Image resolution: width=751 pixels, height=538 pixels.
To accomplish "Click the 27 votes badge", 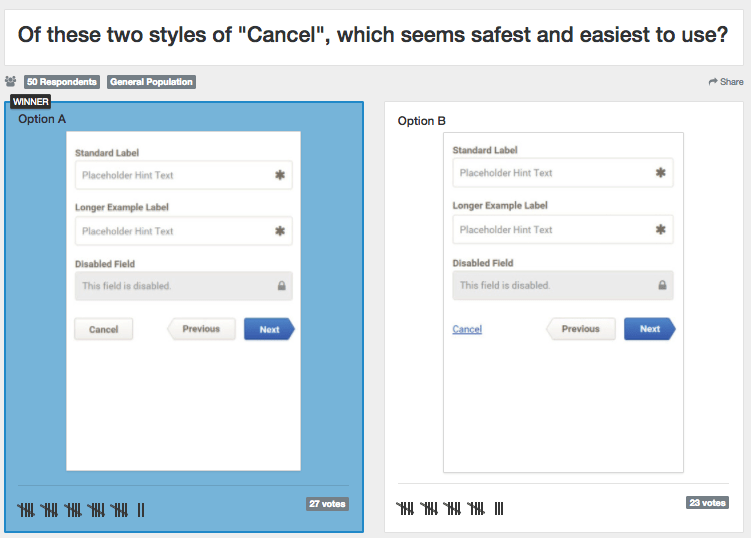I will click(x=327, y=504).
